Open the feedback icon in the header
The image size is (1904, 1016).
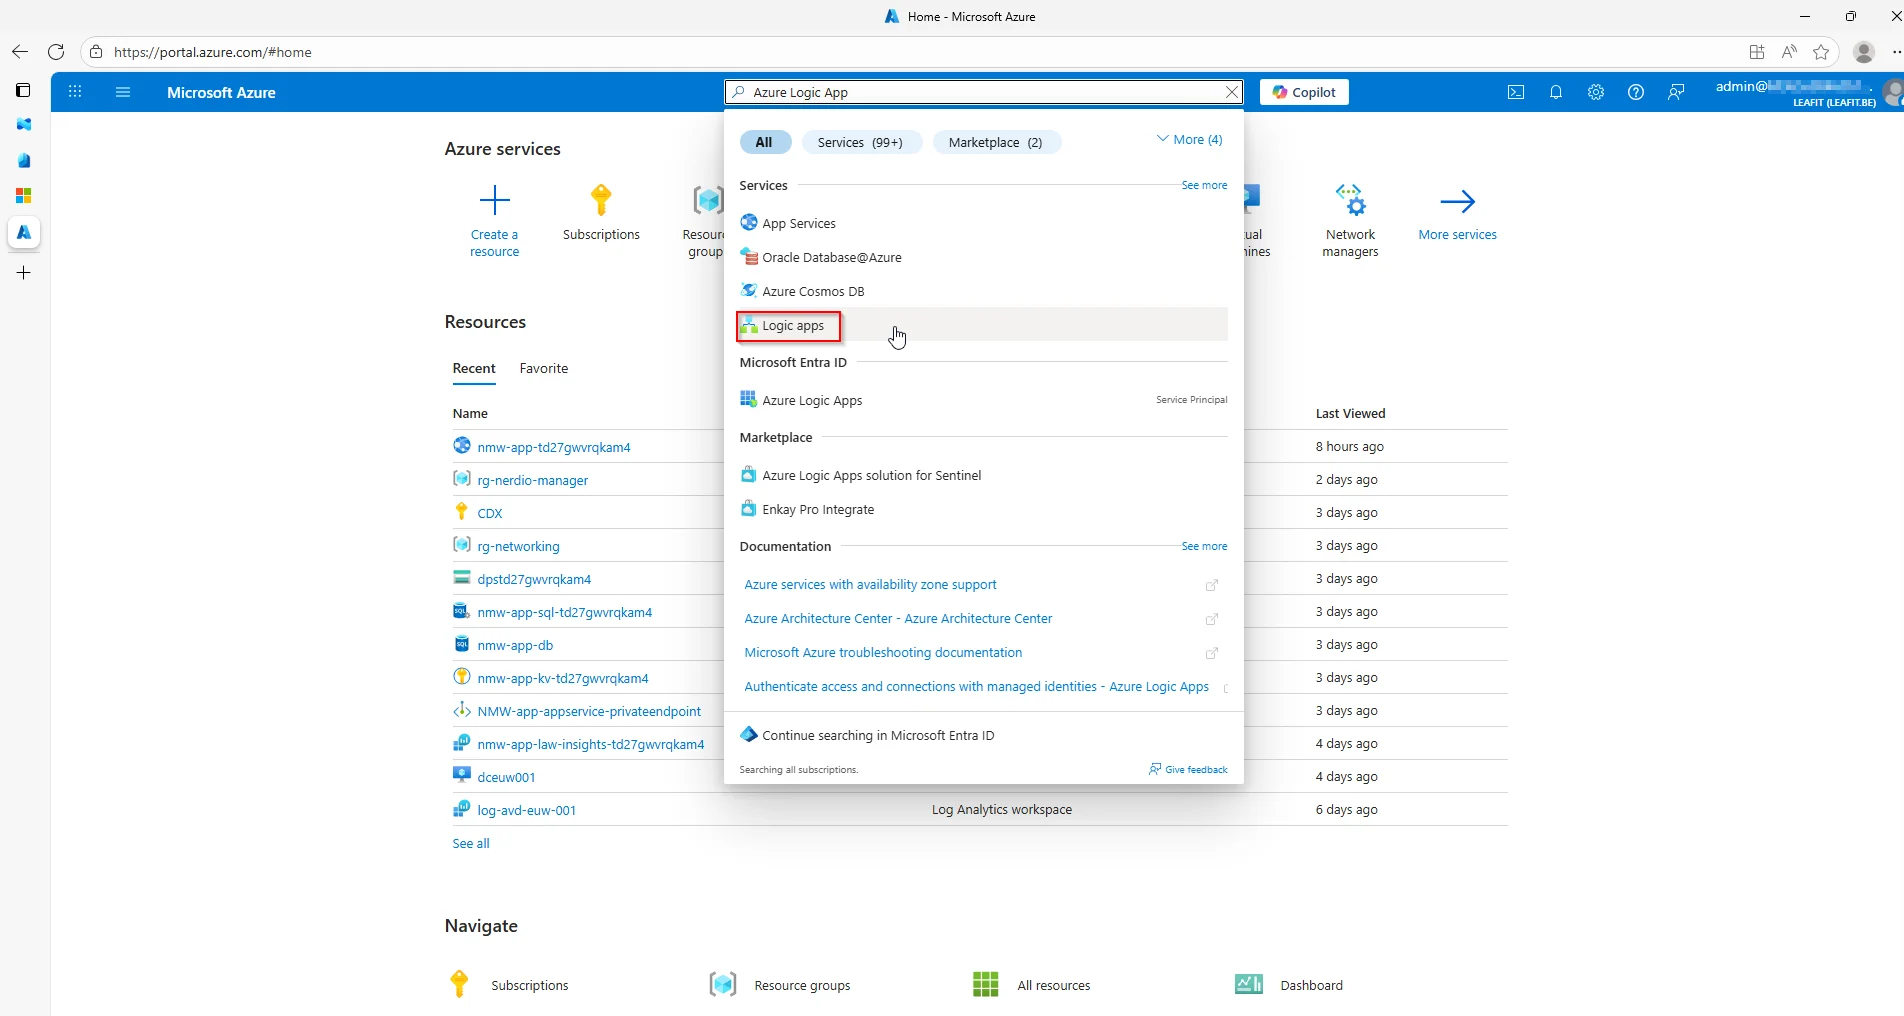pyautogui.click(x=1676, y=92)
